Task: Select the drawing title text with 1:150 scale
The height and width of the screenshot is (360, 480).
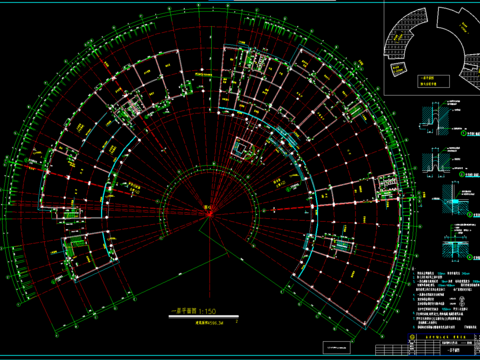Action: [x=193, y=311]
